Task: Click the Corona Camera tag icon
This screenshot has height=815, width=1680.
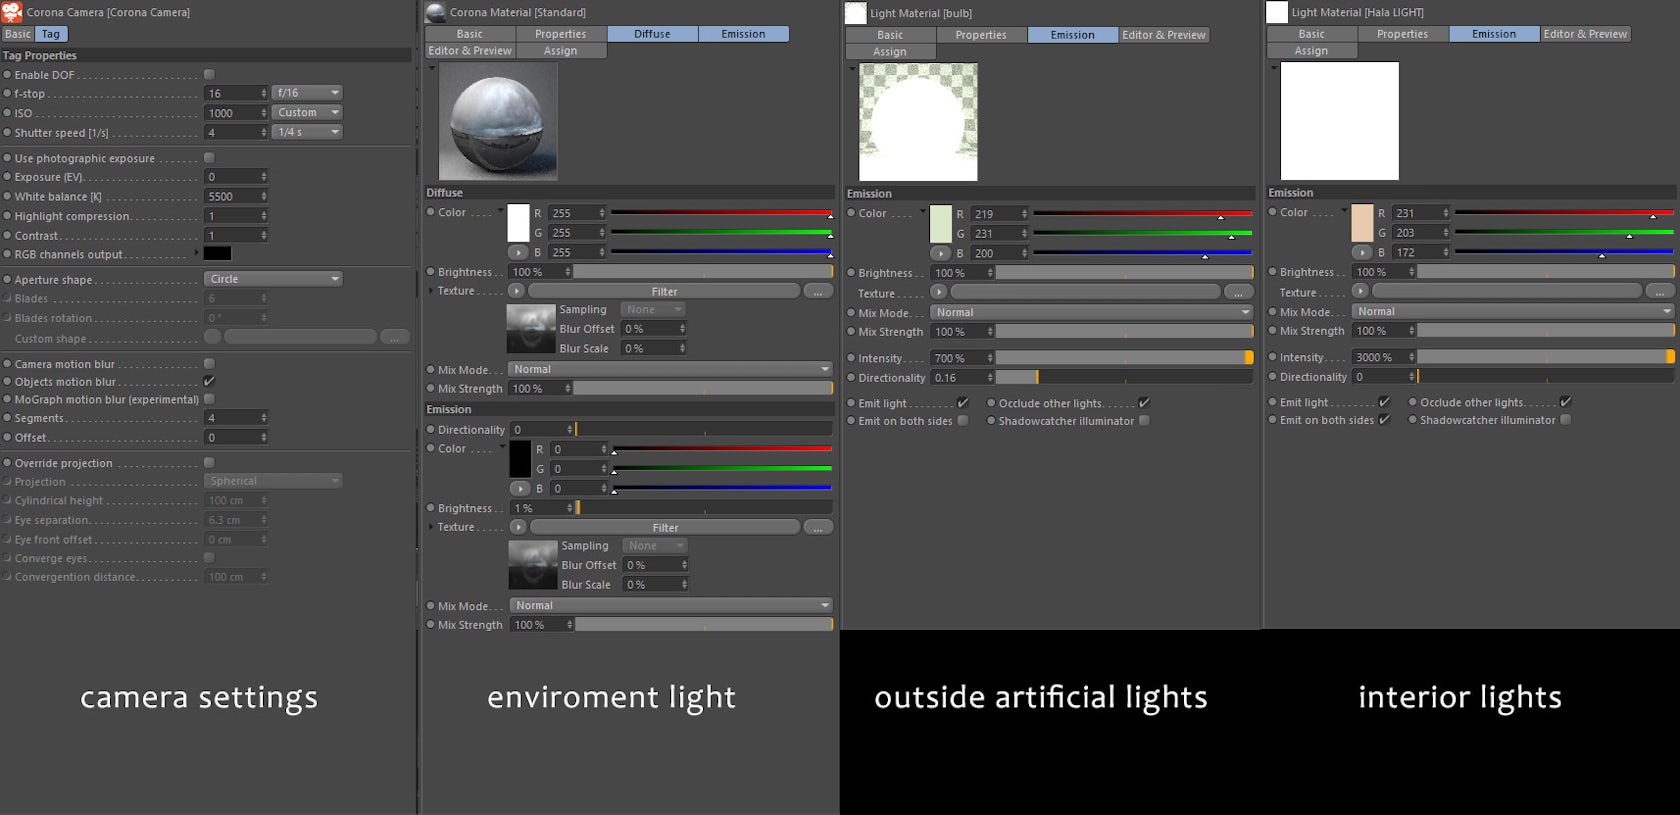Action: [12, 12]
